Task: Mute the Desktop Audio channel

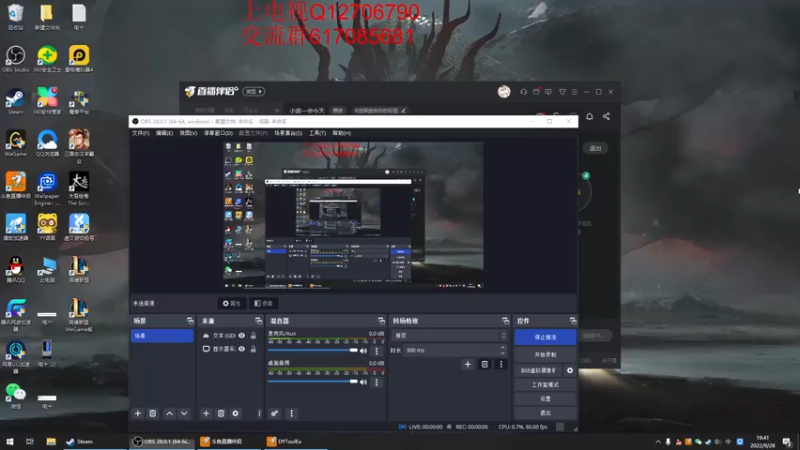Action: tap(363, 382)
